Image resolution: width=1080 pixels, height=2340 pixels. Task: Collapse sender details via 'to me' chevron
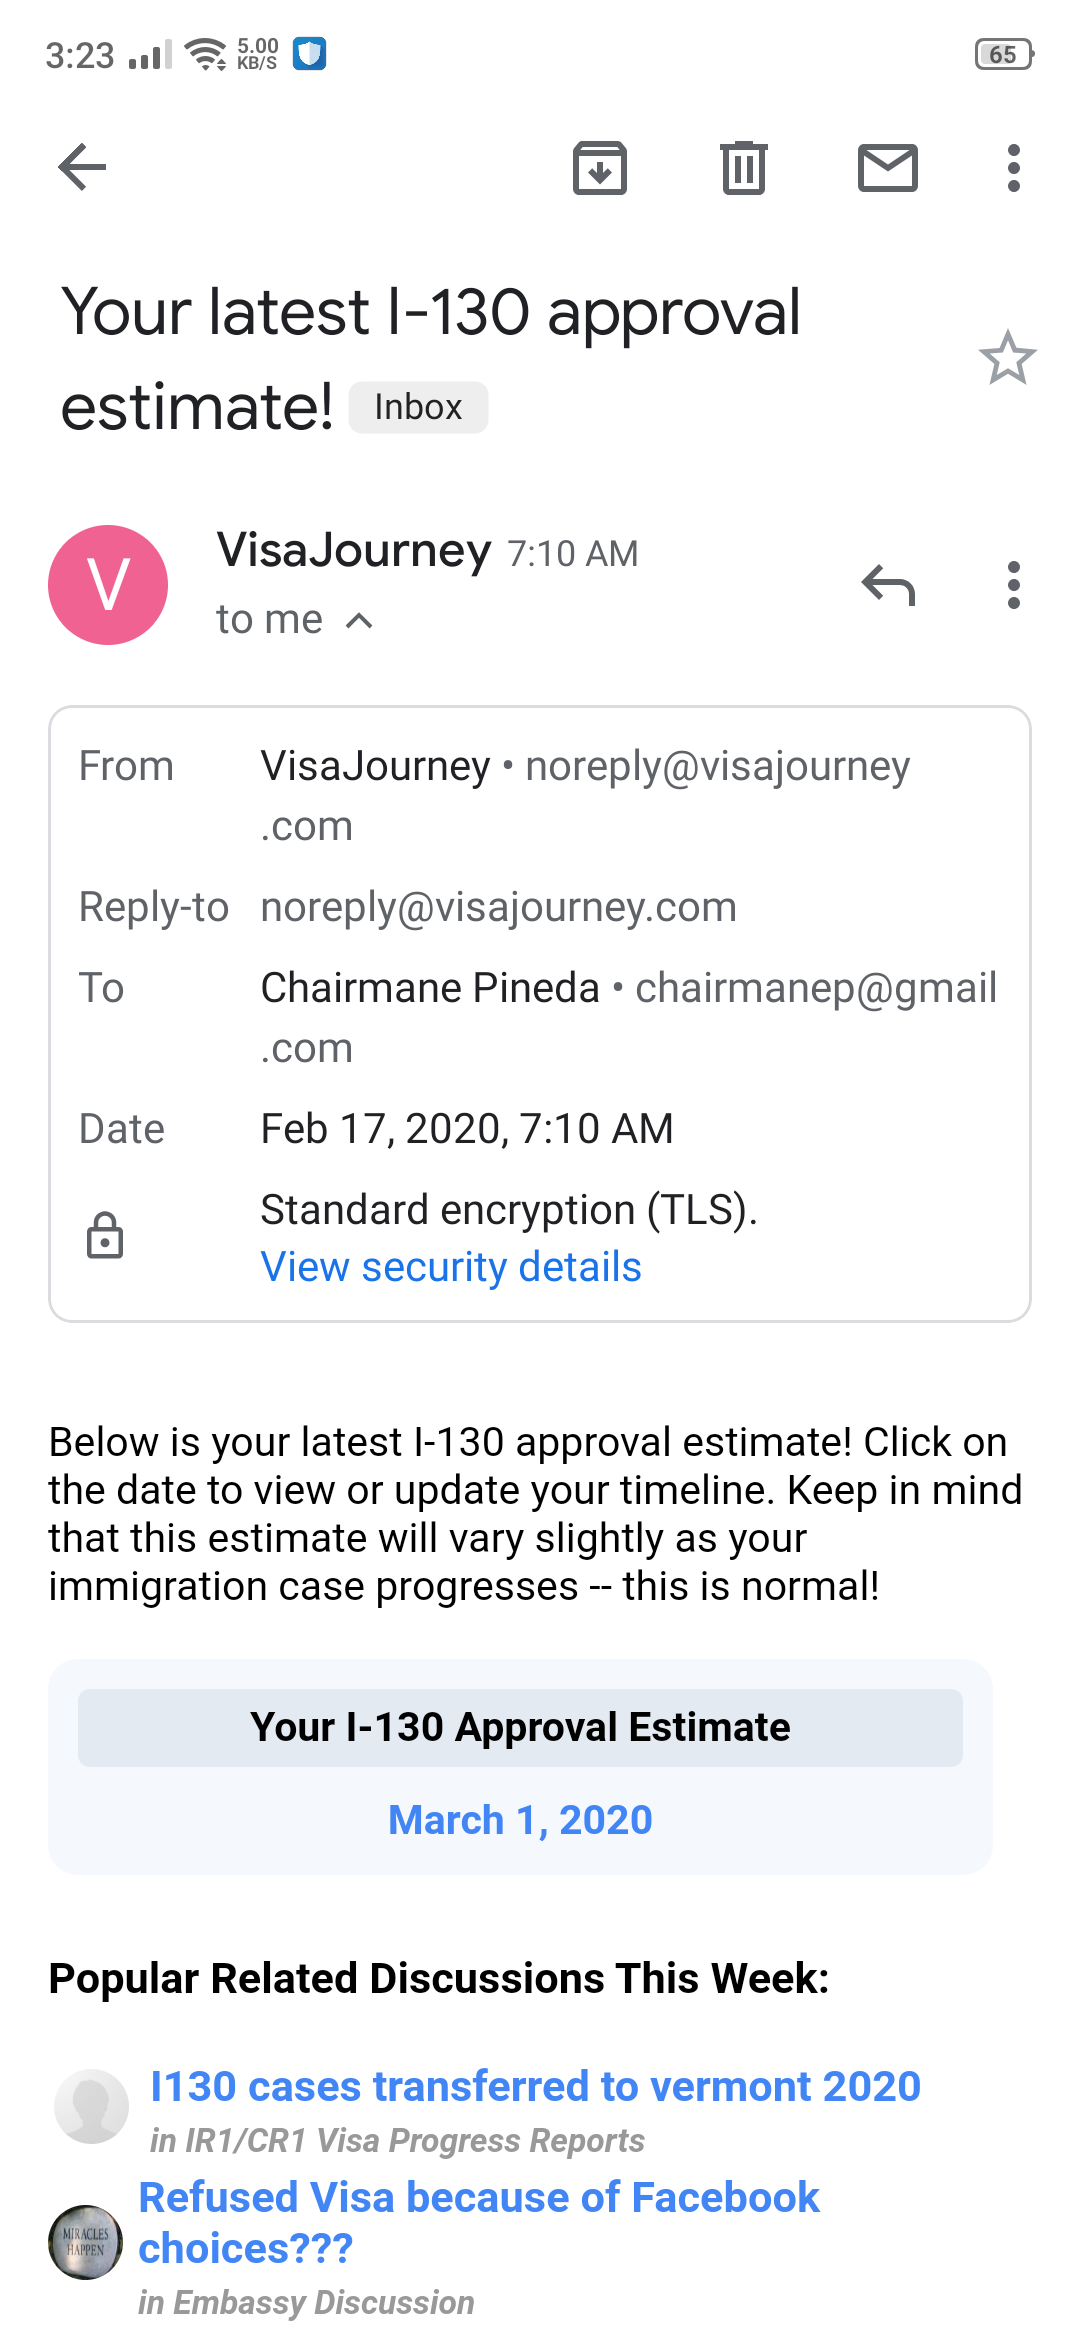coord(359,621)
